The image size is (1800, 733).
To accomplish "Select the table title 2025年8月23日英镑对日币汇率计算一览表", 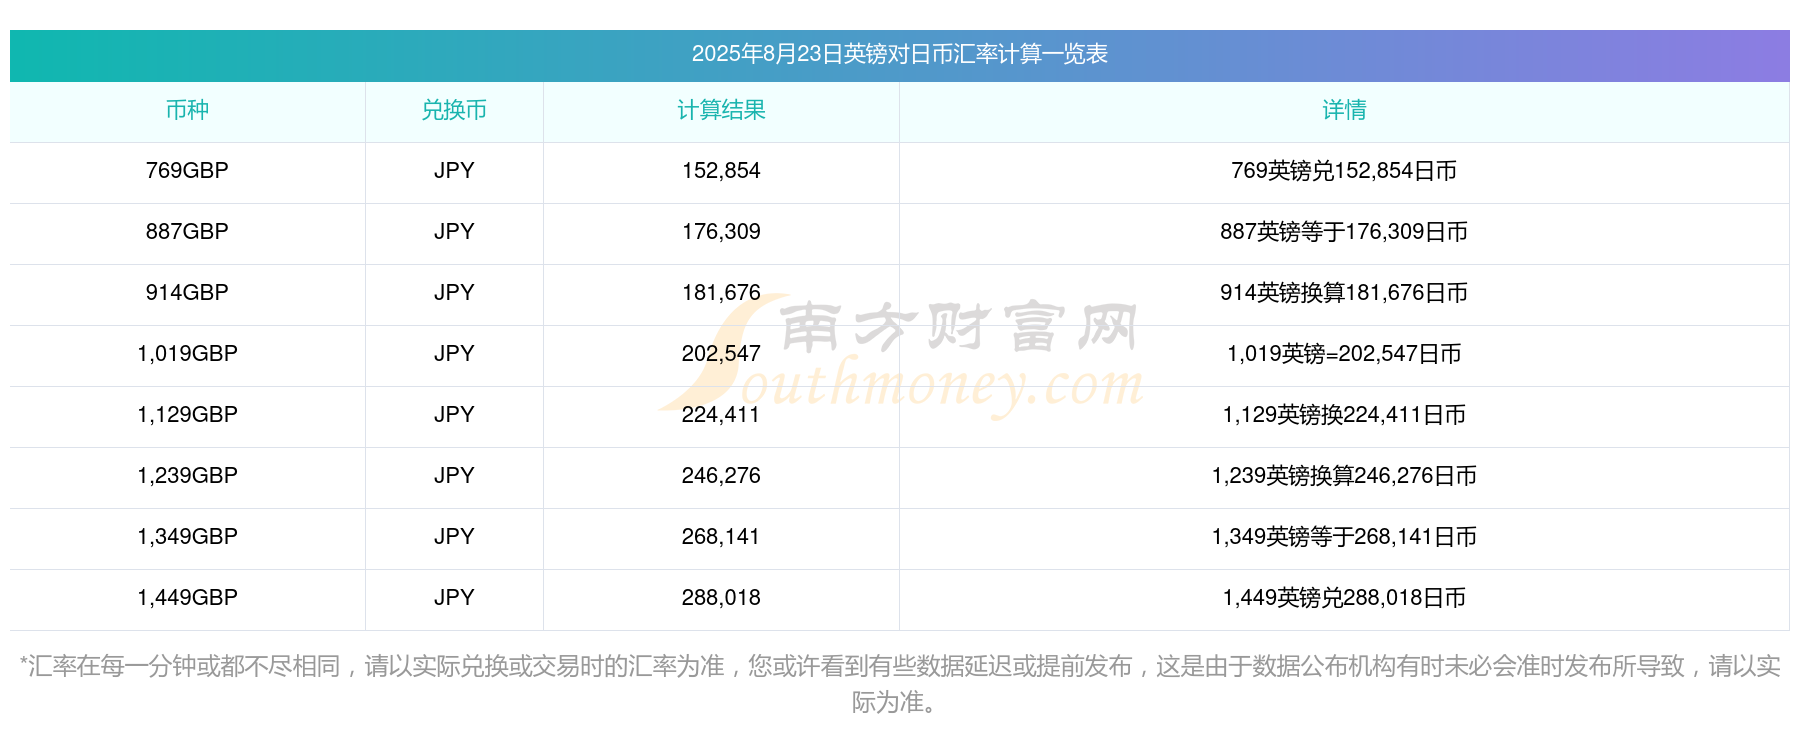I will tap(899, 54).
